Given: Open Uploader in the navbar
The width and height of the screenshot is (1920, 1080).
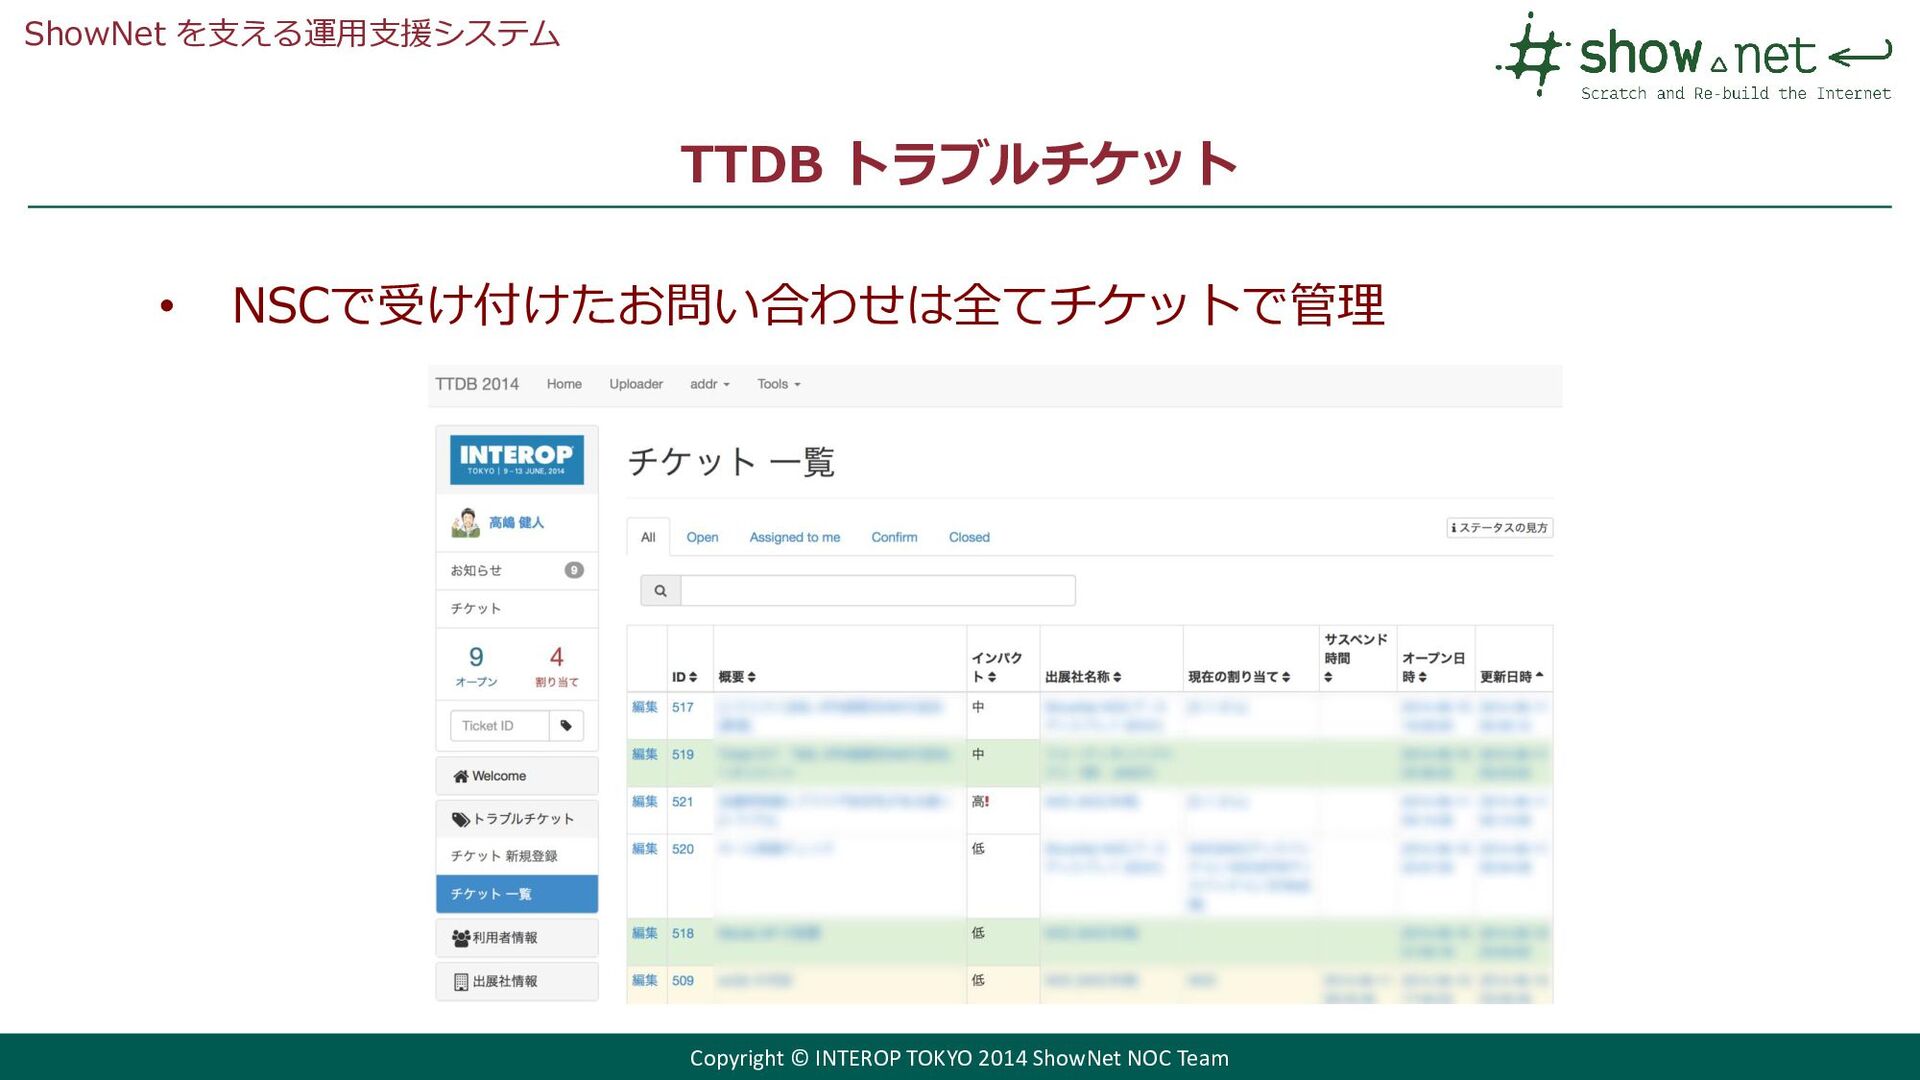Looking at the screenshot, I should coord(636,384).
